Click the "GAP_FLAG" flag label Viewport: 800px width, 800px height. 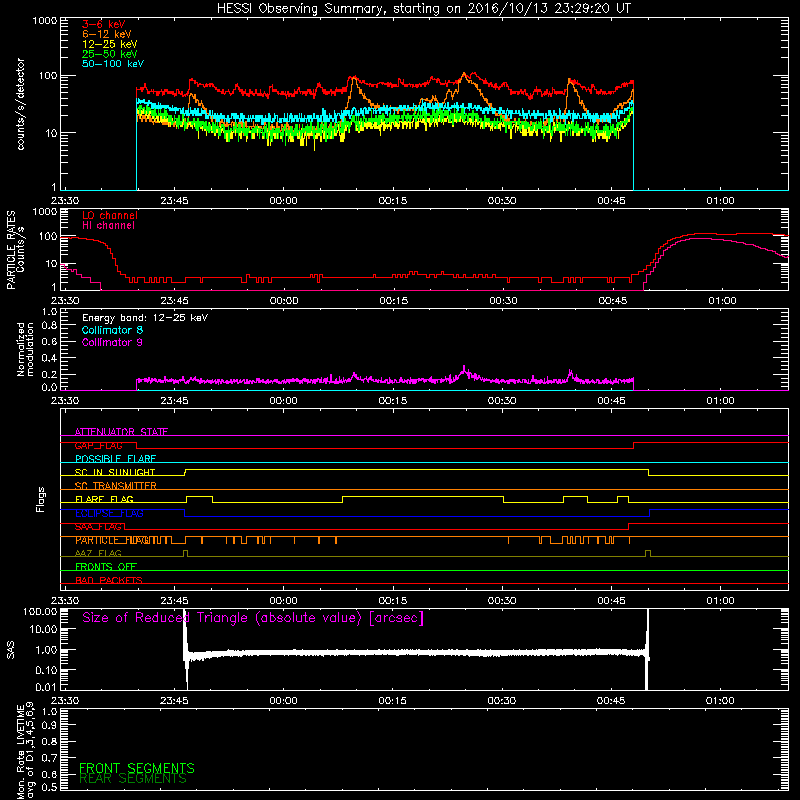pos(99,445)
